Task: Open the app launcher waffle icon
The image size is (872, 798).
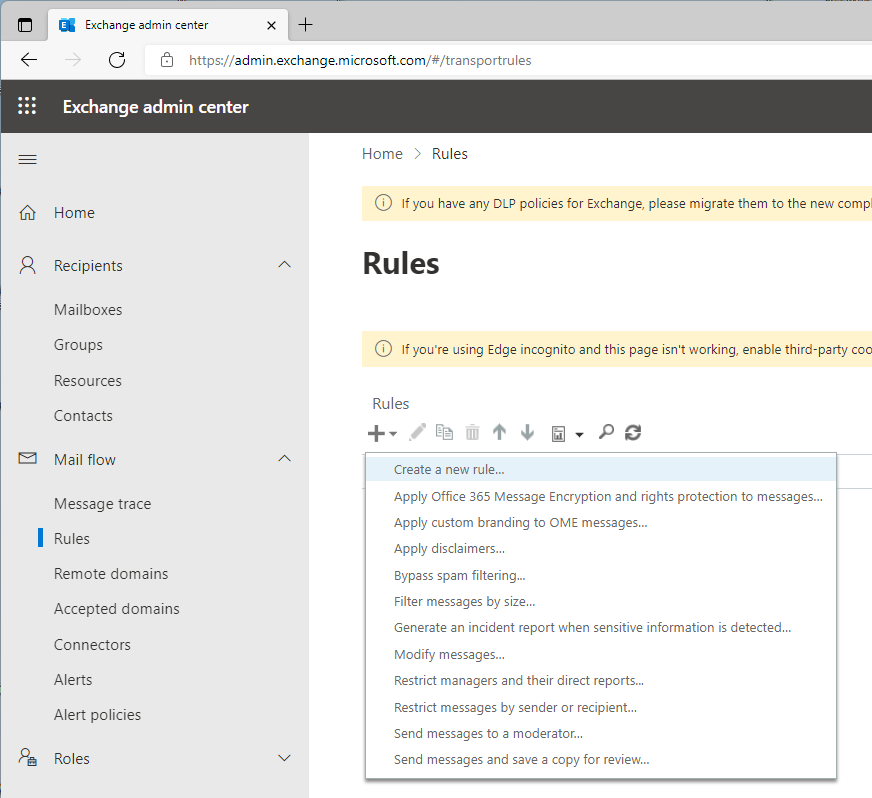Action: pyautogui.click(x=27, y=107)
